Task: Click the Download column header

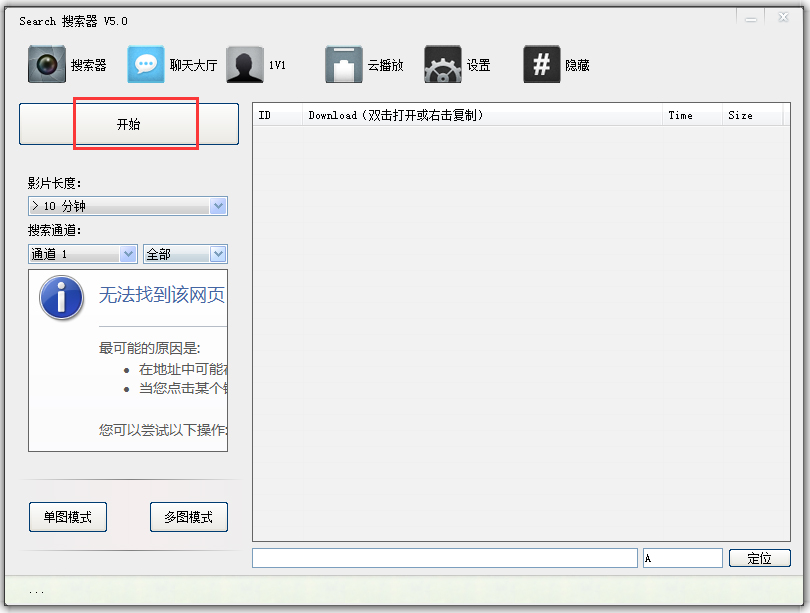Action: 482,115
